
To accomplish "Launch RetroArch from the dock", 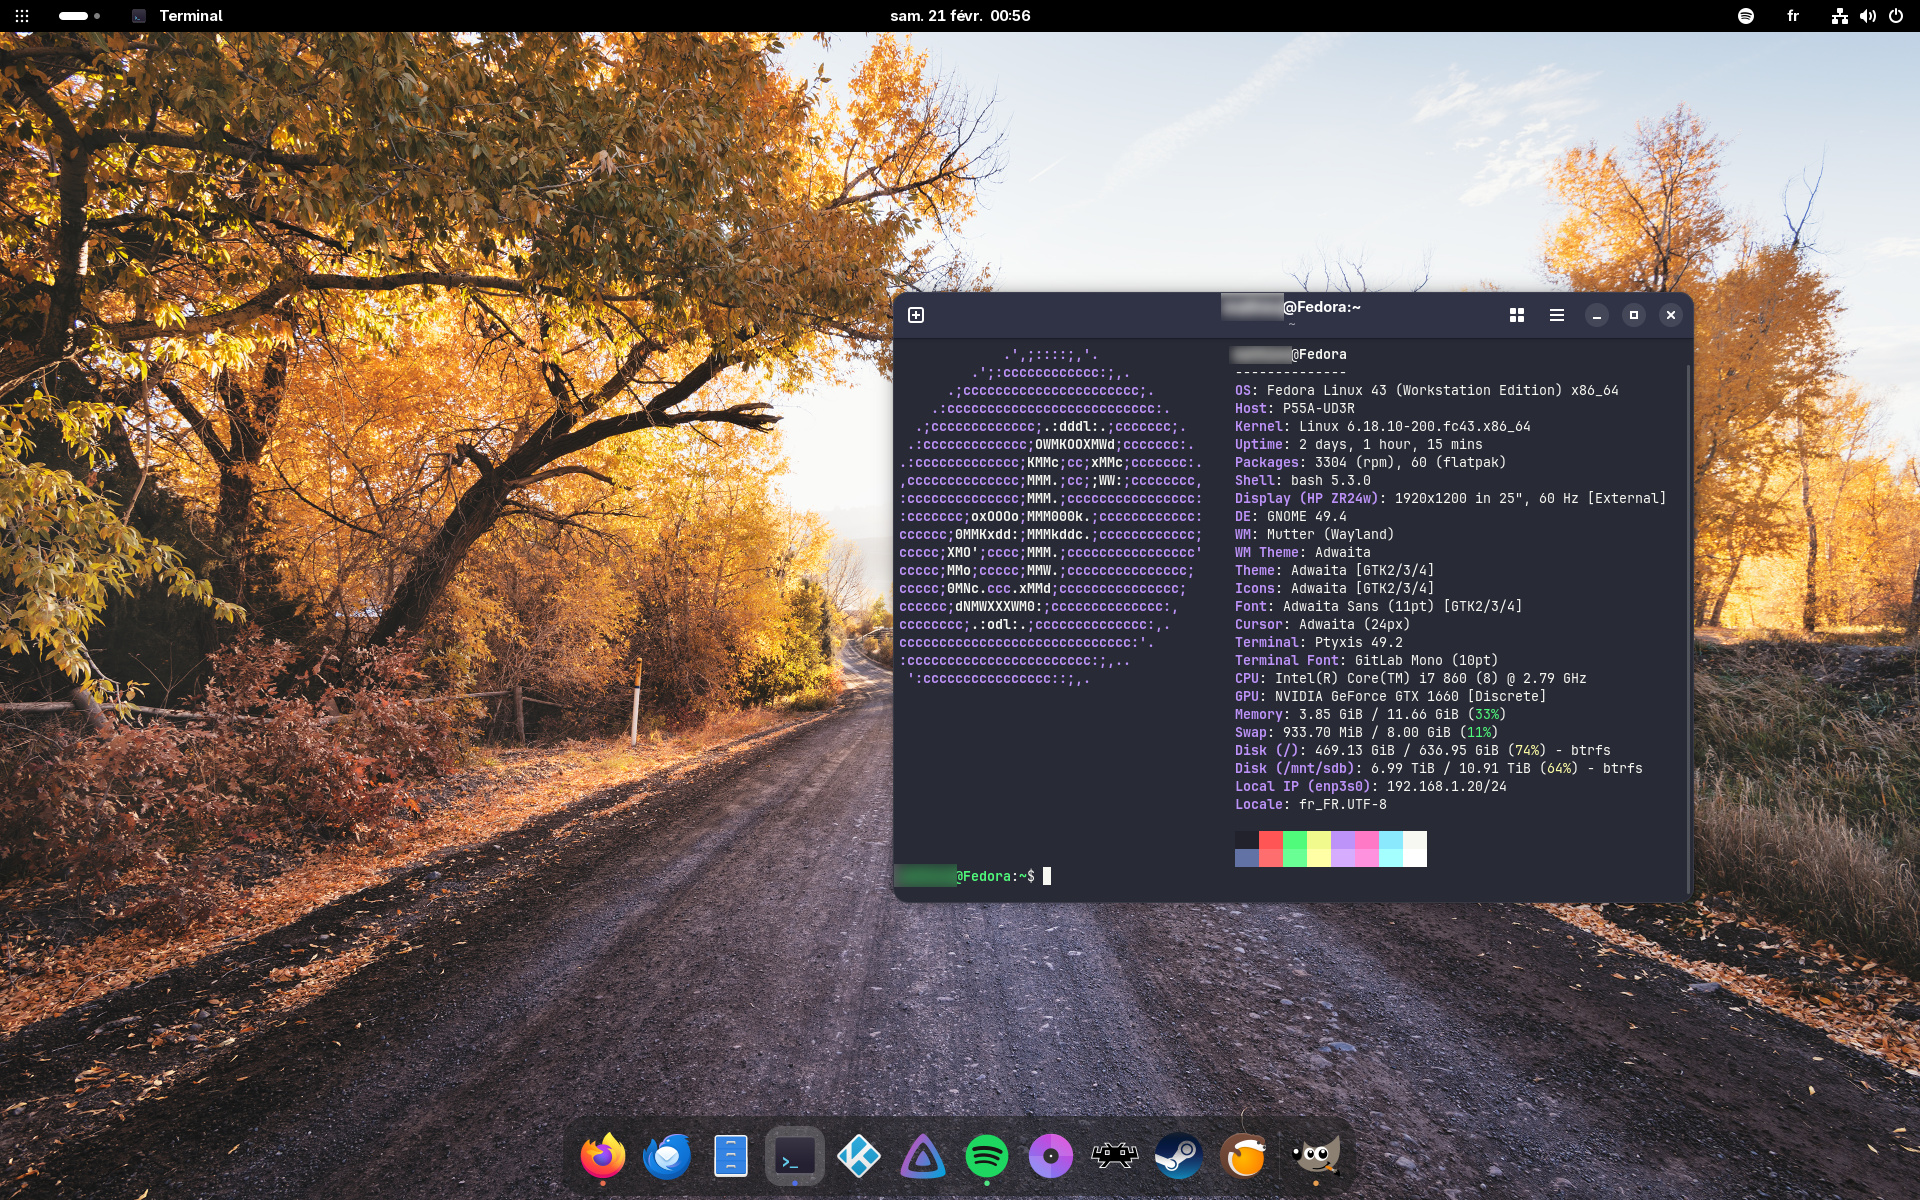I will (1114, 1156).
